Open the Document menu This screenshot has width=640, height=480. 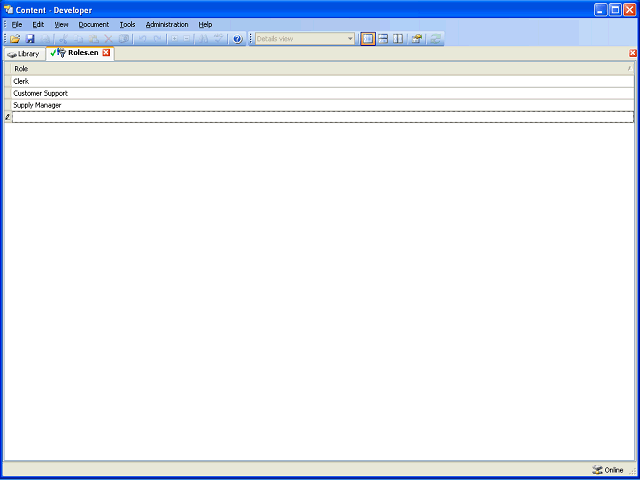(93, 24)
